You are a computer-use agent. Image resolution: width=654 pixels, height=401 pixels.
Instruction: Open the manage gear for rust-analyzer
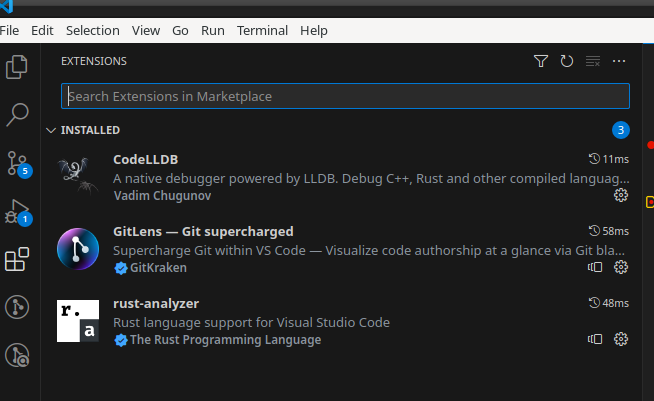620,339
